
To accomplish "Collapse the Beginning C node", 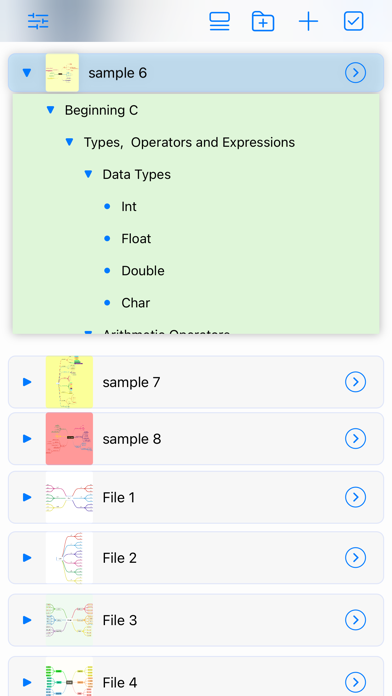I will 51,110.
